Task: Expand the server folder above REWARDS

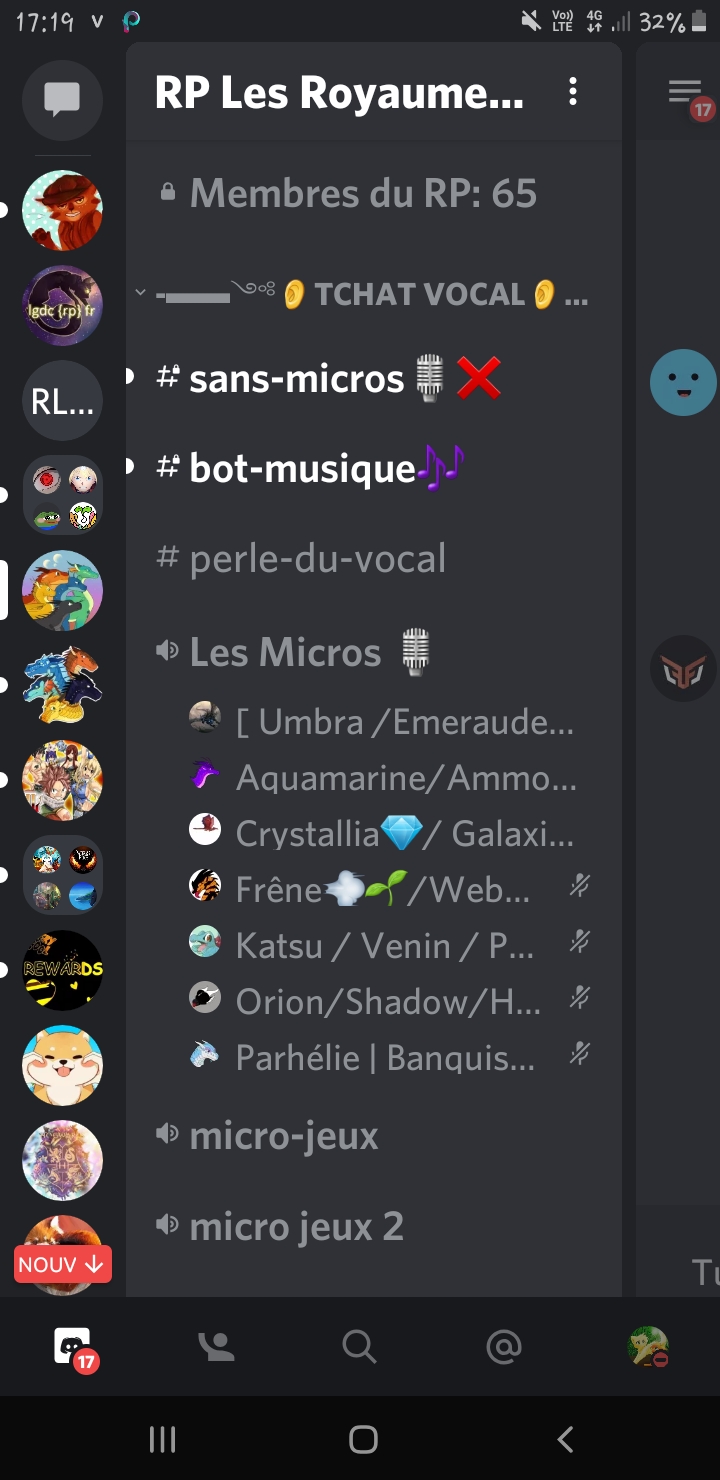Action: (62, 875)
